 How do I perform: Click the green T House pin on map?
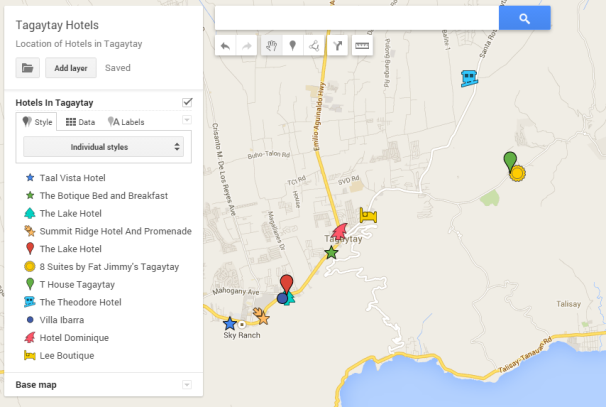pos(510,161)
